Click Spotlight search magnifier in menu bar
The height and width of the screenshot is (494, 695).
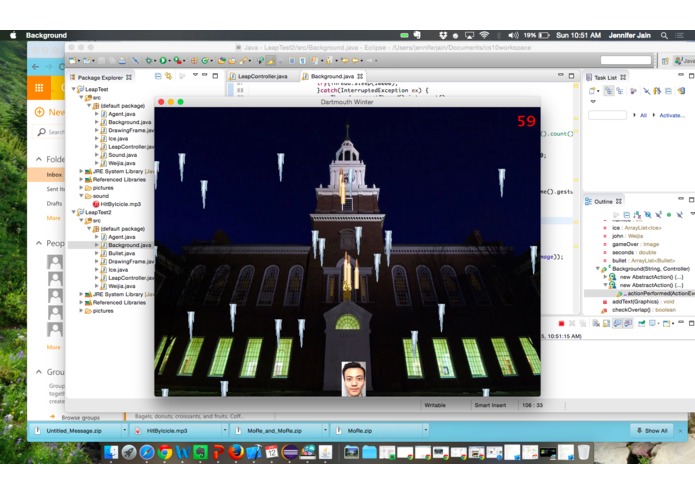(664, 35)
